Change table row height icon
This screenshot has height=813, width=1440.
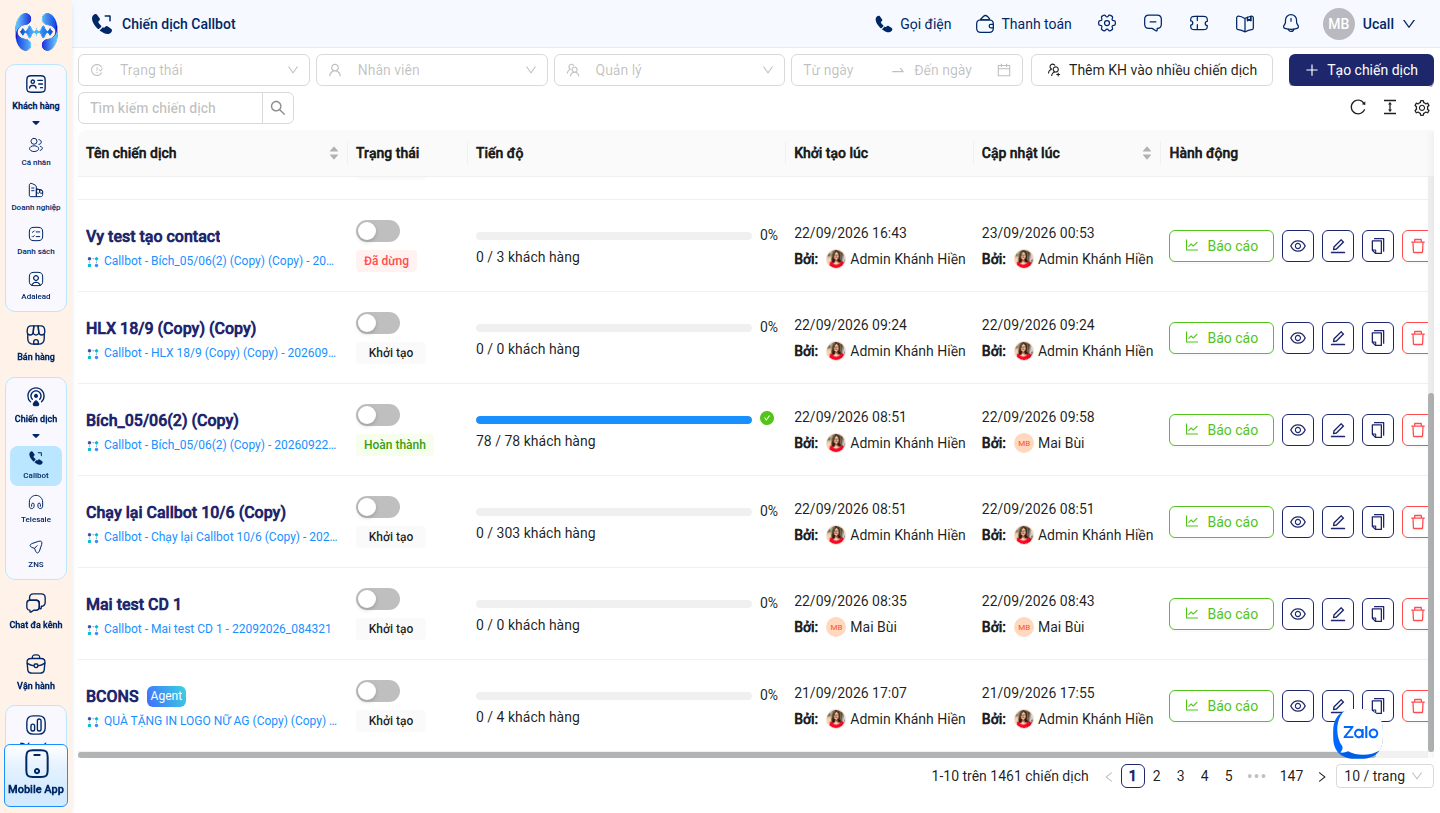[x=1389, y=108]
